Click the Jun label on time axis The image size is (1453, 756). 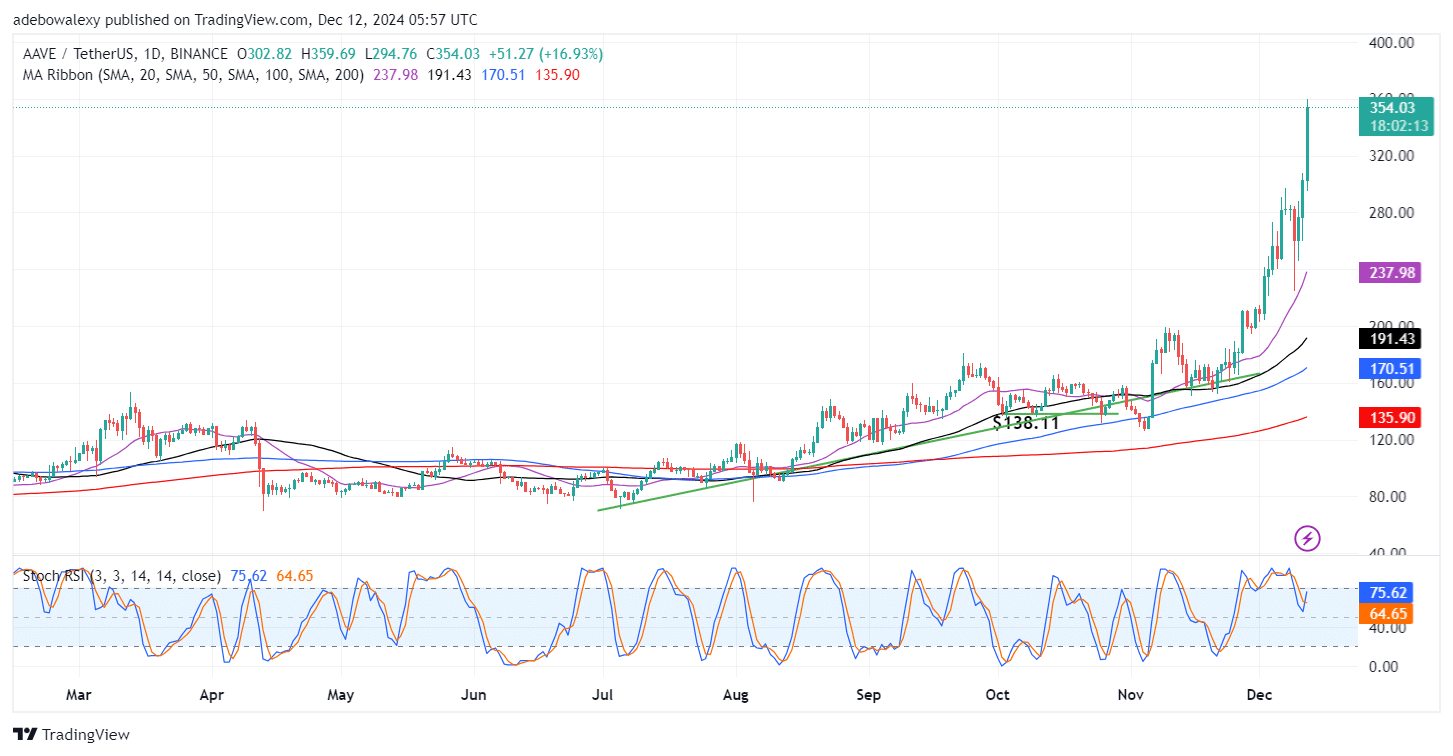474,695
